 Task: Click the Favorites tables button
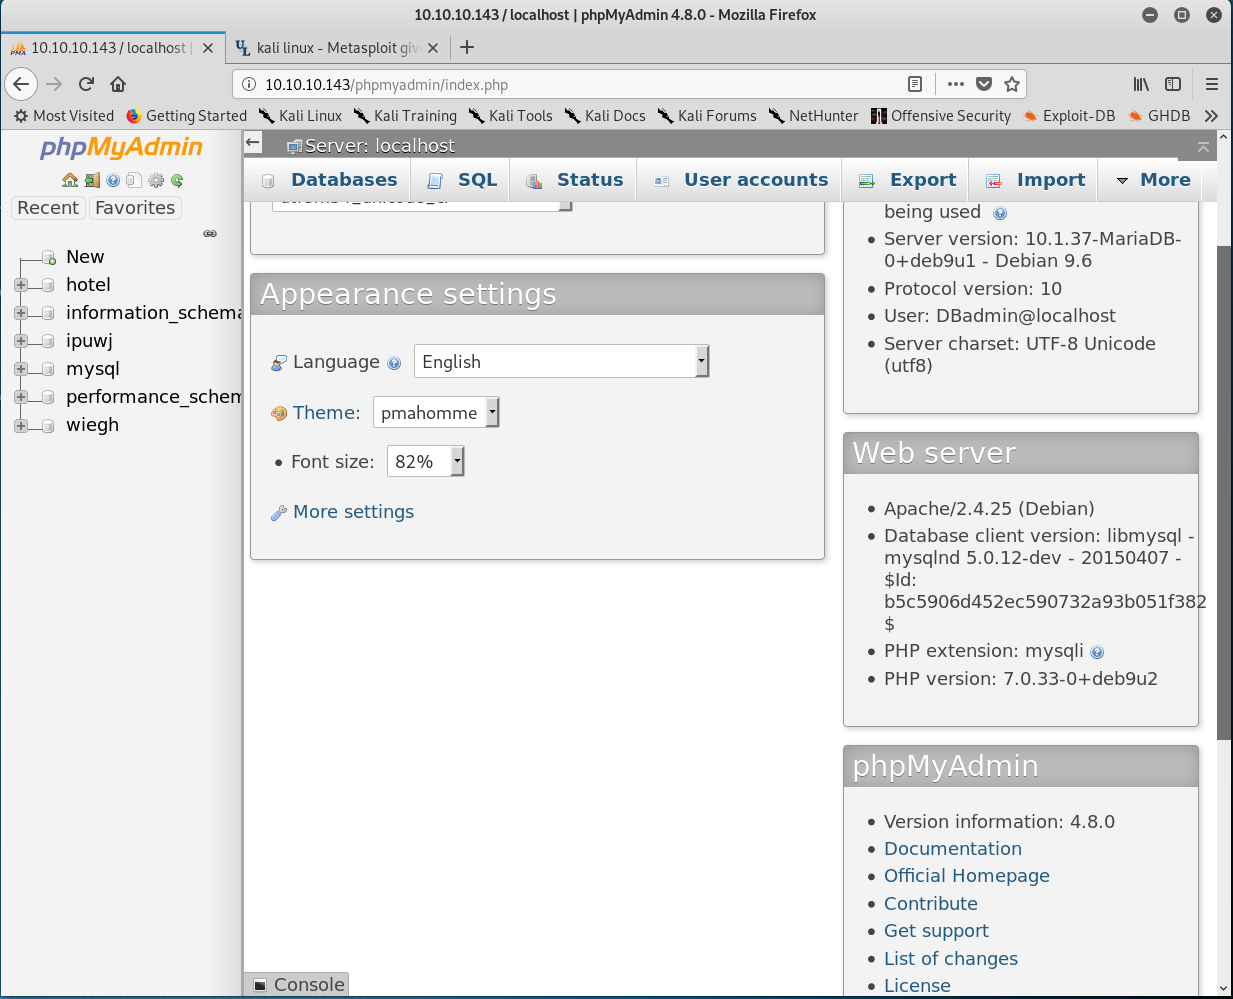(x=135, y=208)
